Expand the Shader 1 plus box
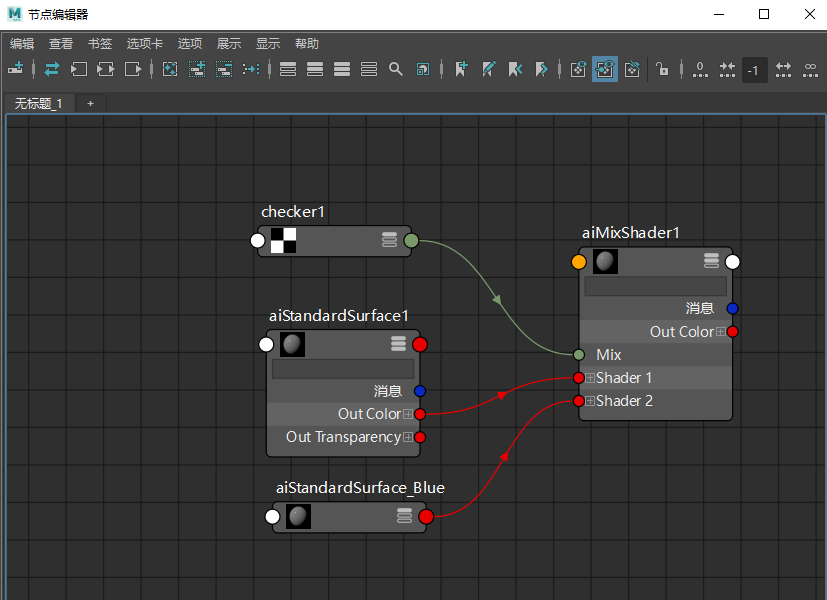827x600 pixels. (x=590, y=378)
